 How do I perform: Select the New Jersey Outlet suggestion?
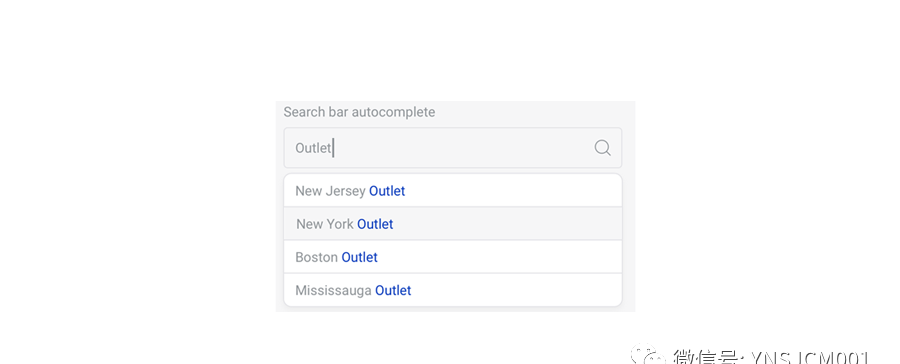coord(453,191)
